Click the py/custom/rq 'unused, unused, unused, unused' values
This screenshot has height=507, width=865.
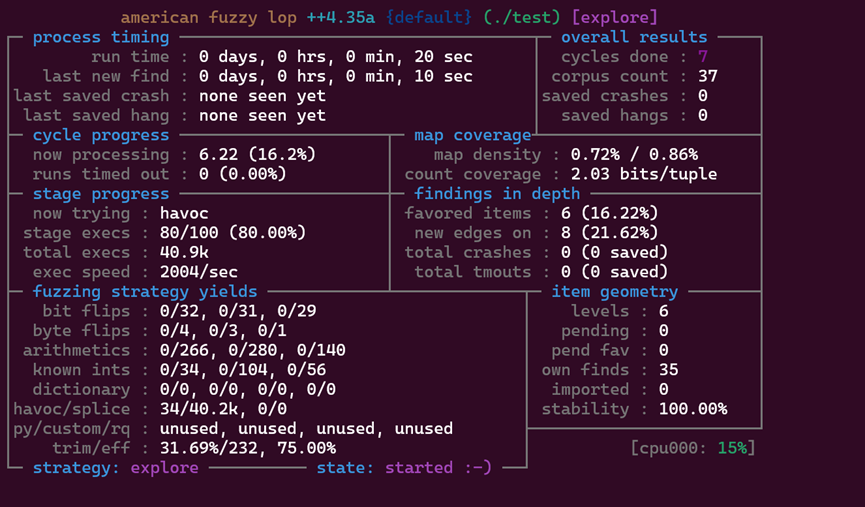click(306, 429)
